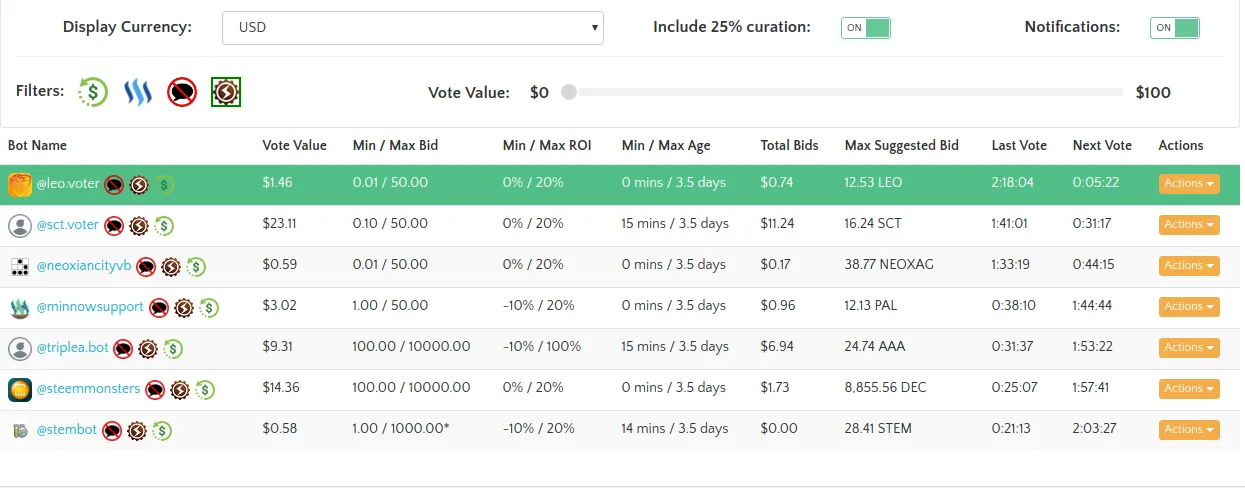Toggle the blue Steem logo filter
This screenshot has width=1245, height=488.
click(x=137, y=92)
